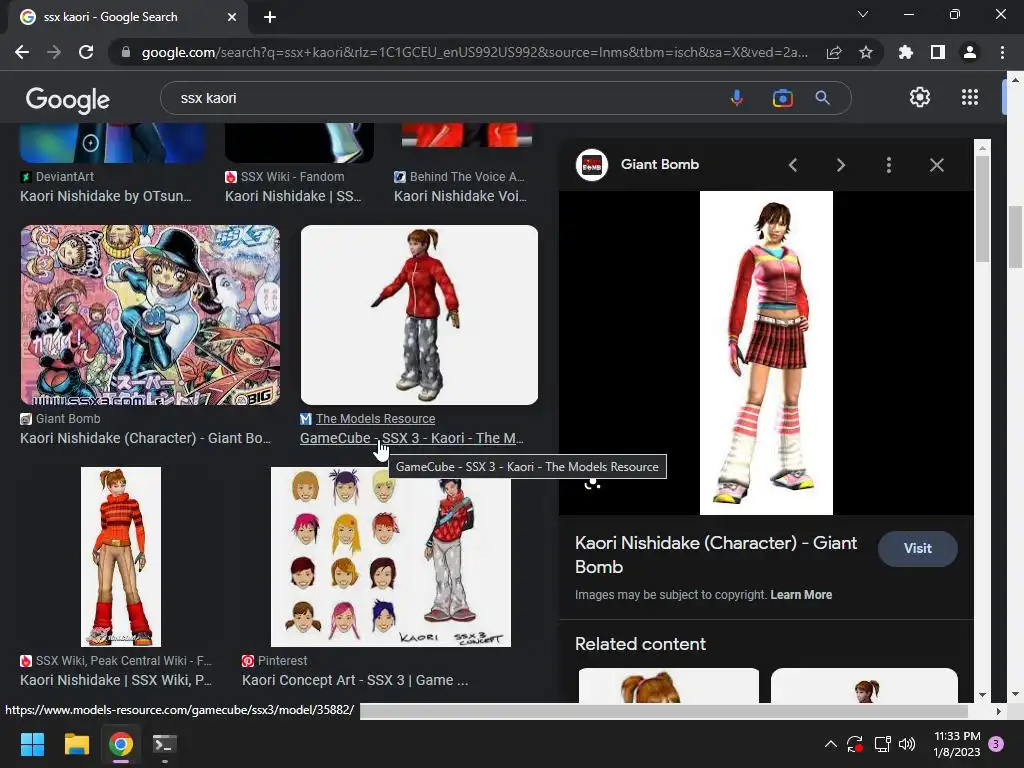The width and height of the screenshot is (1024, 768).
Task: Submit search with magnifier icon
Action: point(822,98)
